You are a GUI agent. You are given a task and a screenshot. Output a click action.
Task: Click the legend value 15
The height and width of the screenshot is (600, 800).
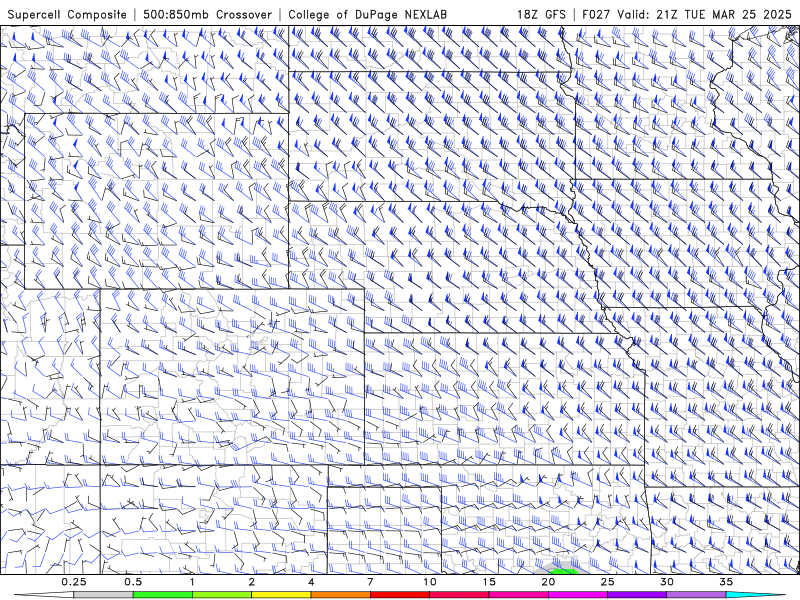click(x=489, y=582)
